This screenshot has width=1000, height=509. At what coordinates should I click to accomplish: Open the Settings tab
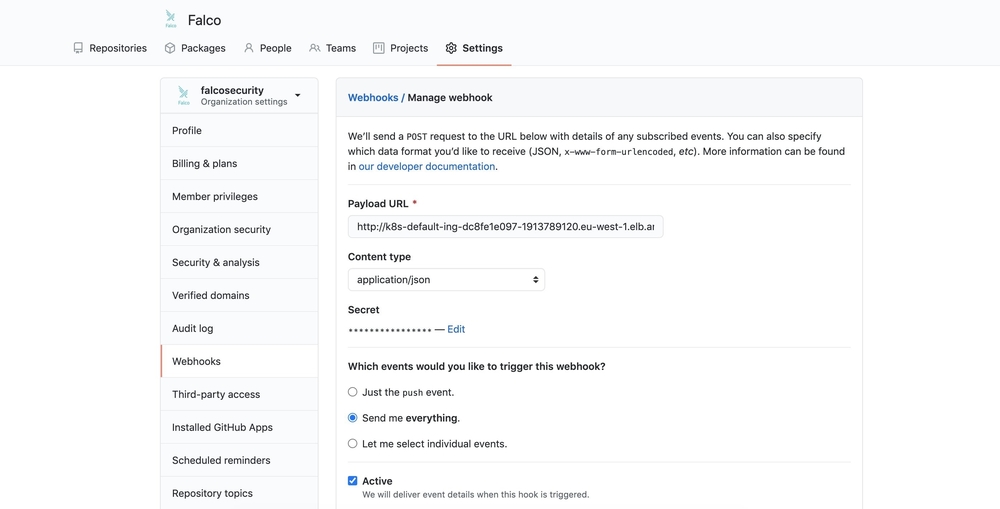pos(474,48)
